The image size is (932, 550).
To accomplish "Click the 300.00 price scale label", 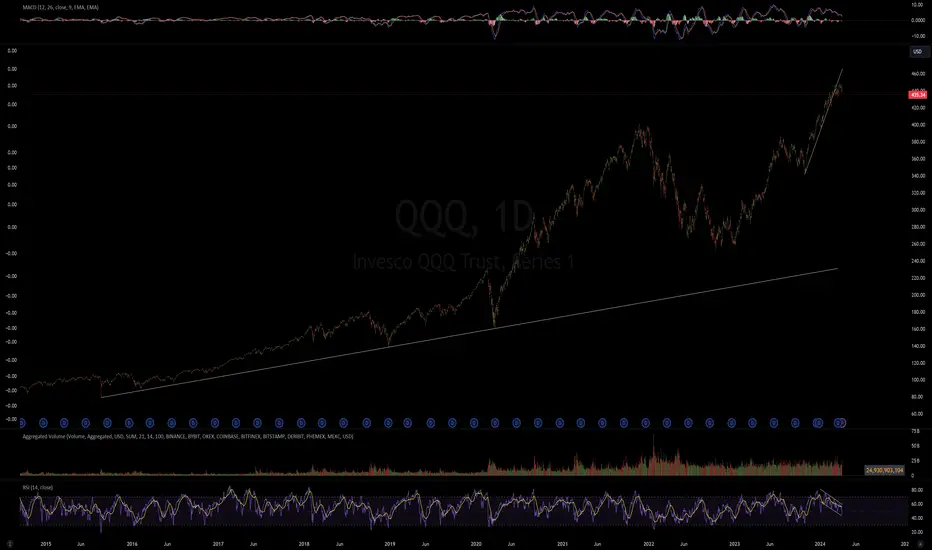I will [918, 210].
